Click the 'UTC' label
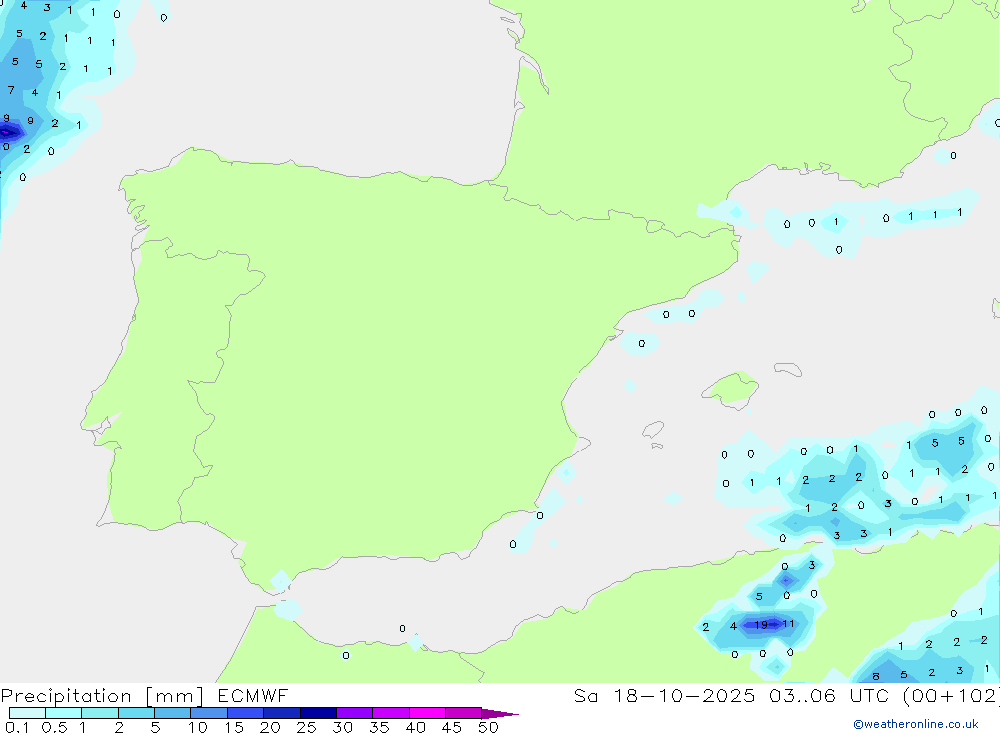This screenshot has height=733, width=1000. coord(869,695)
